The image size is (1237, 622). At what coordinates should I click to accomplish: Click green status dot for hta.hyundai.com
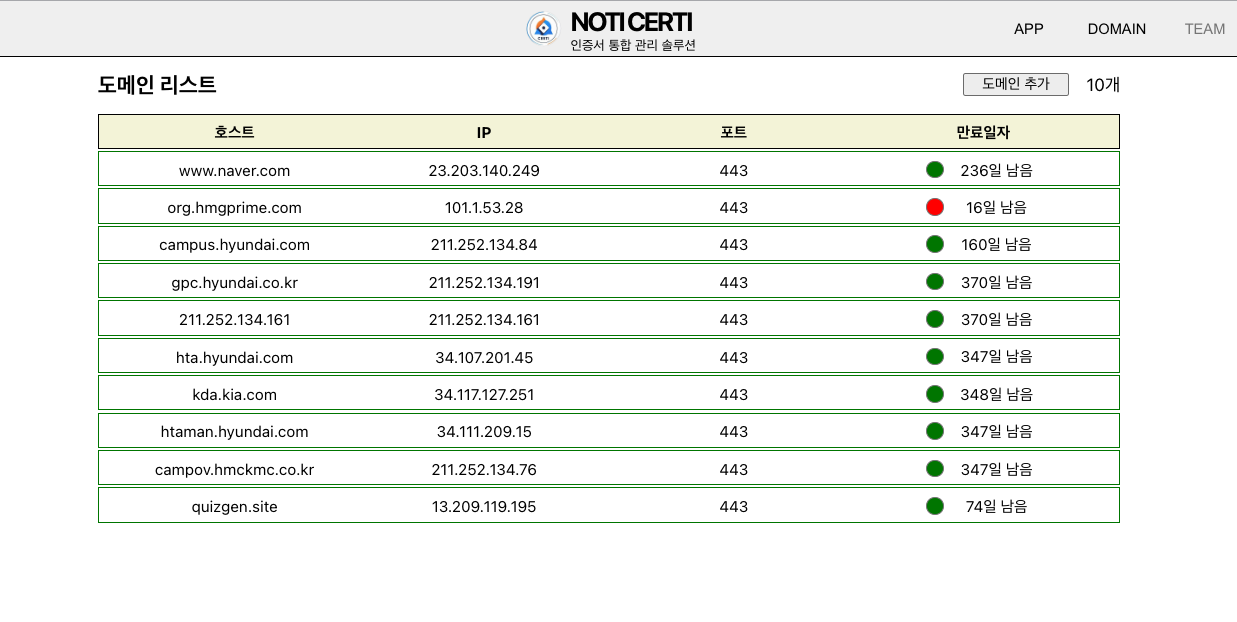935,355
